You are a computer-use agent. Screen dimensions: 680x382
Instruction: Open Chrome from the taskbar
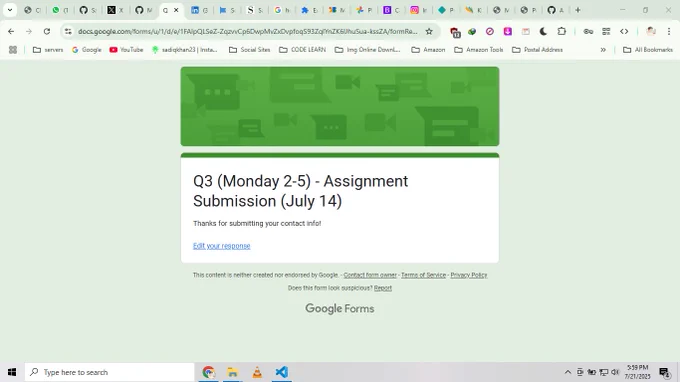point(209,372)
